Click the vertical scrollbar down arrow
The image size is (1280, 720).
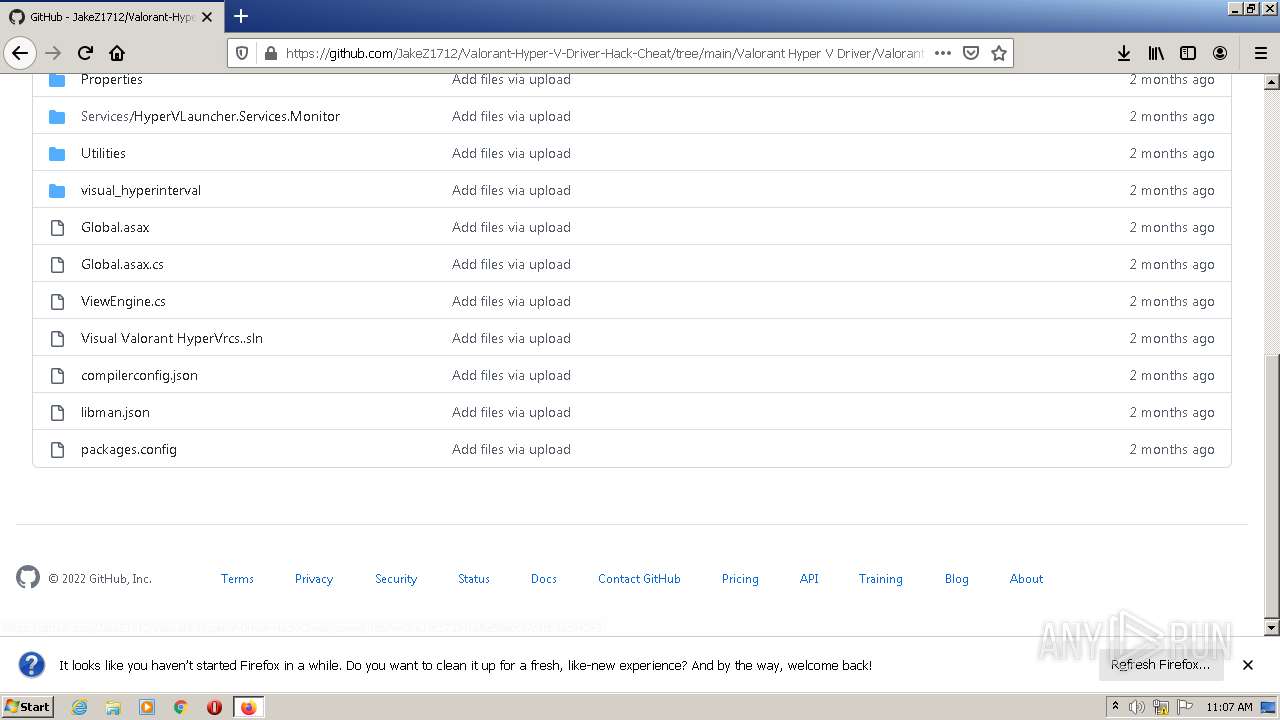[x=1272, y=628]
